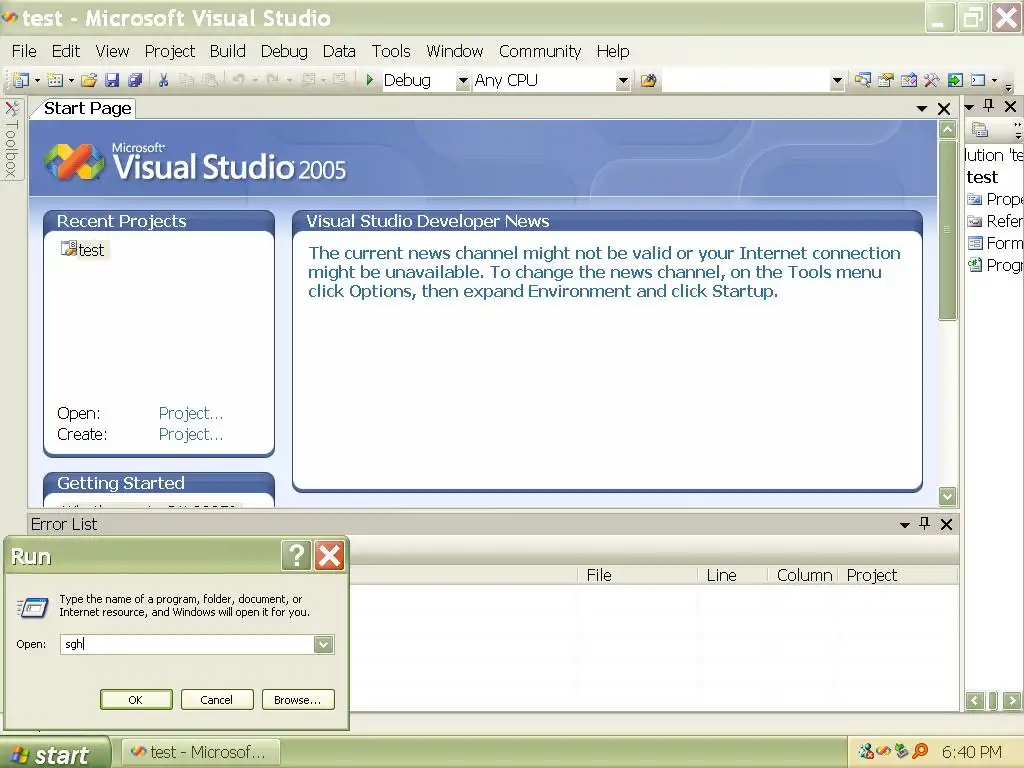Open the Object Browser toolbar icon

pyautogui.click(x=908, y=80)
